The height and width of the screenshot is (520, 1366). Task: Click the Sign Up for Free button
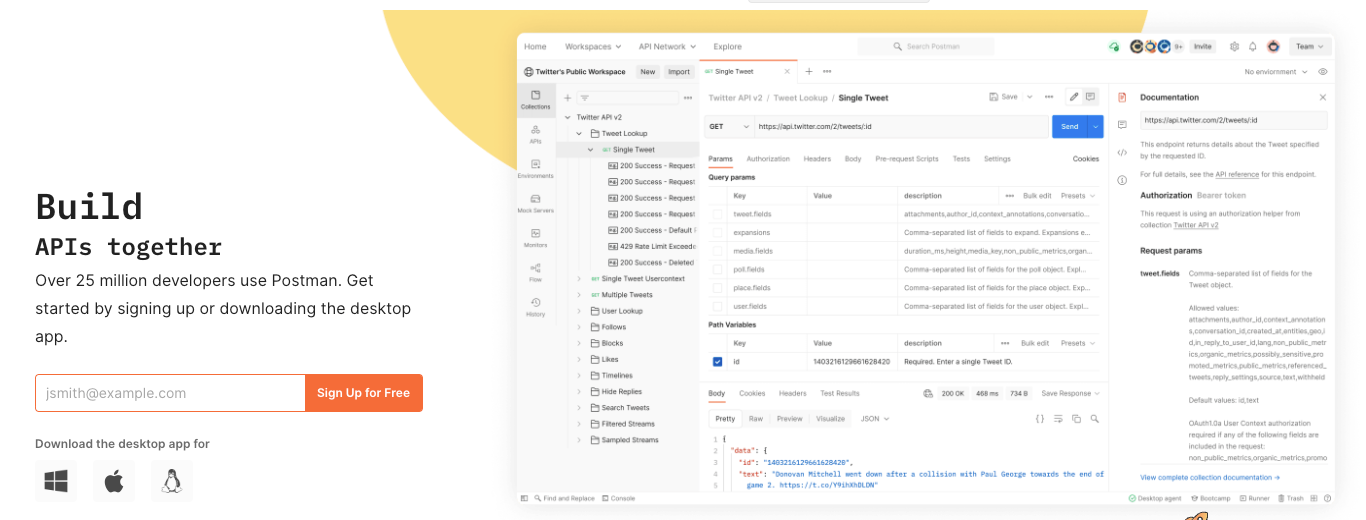point(363,393)
